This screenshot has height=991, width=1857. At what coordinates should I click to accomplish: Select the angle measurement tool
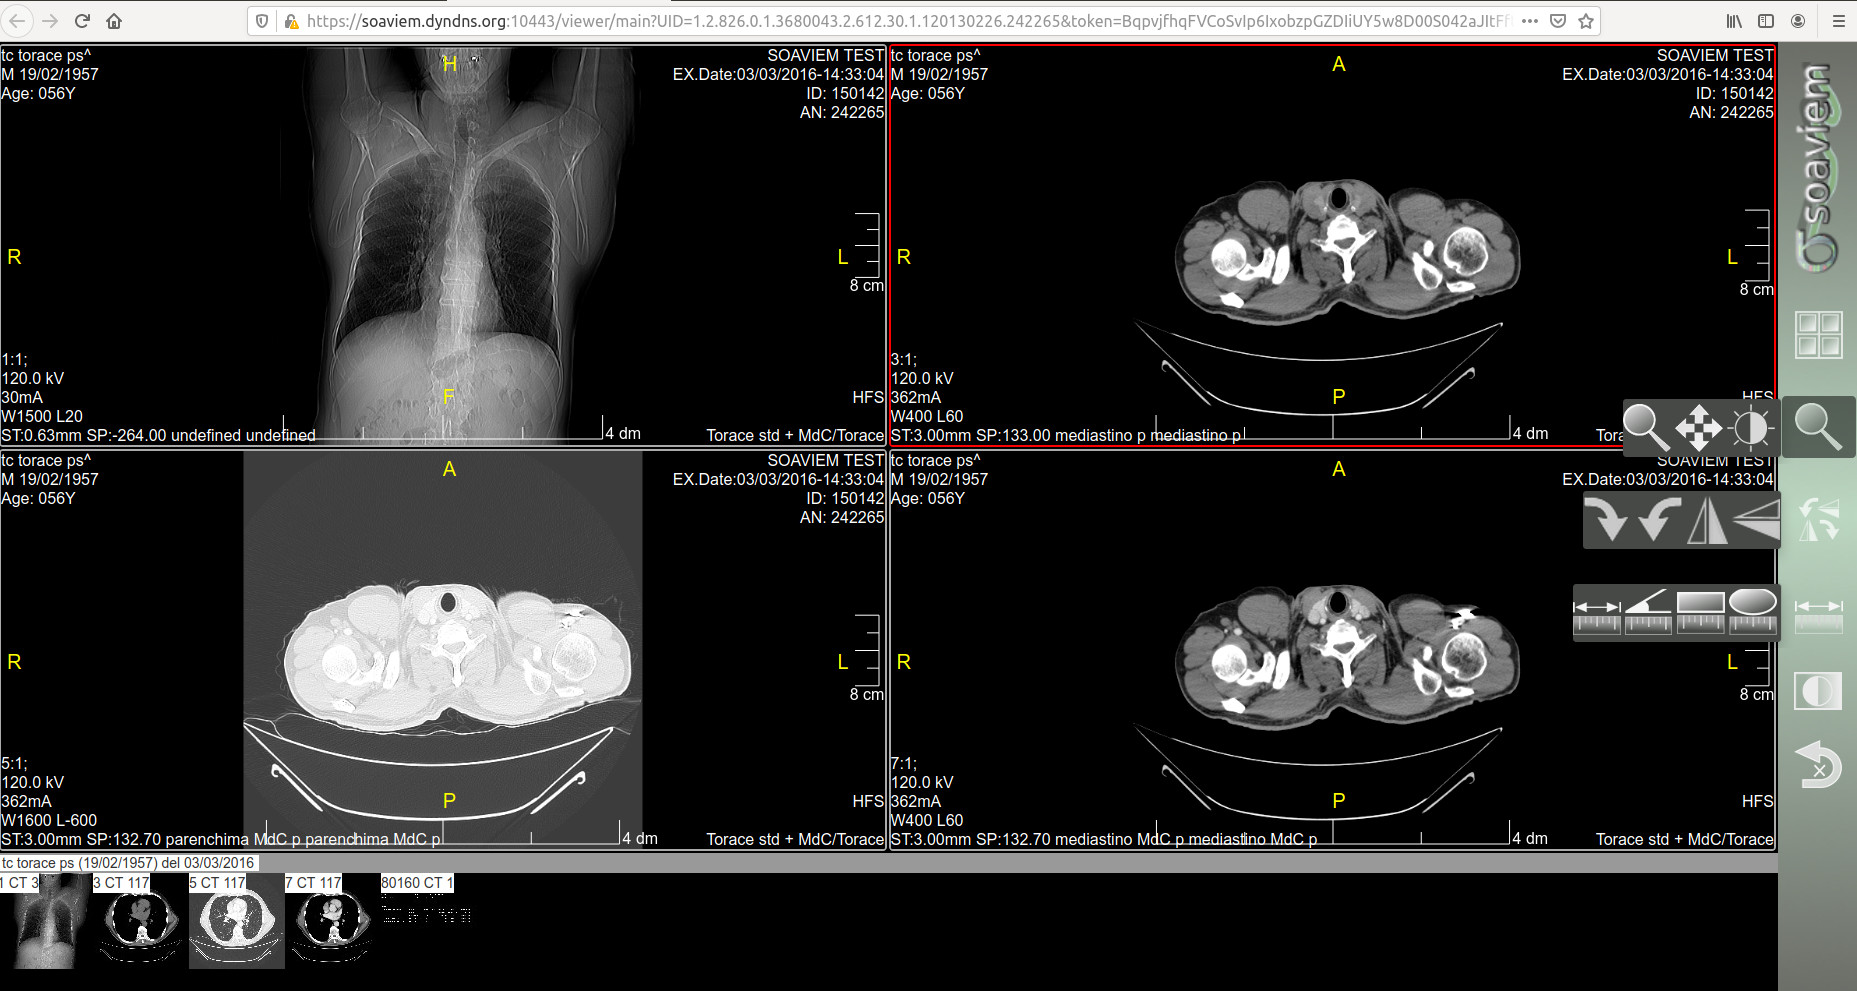(x=1648, y=611)
